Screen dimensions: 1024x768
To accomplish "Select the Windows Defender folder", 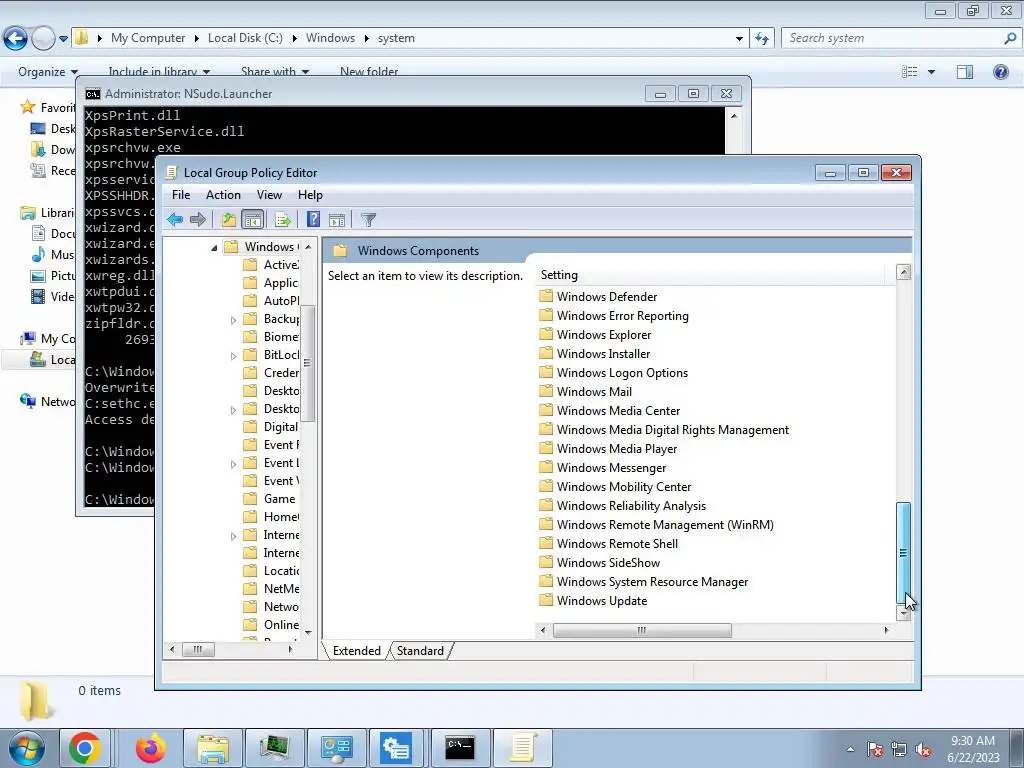I will pos(598,296).
